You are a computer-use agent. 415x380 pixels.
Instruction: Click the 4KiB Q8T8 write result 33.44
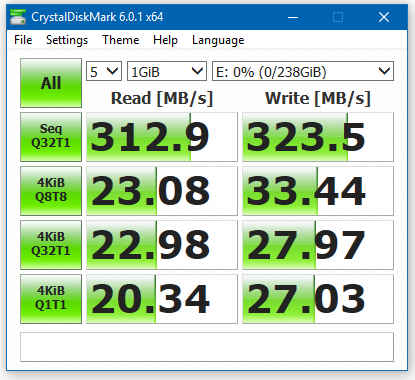coord(318,191)
